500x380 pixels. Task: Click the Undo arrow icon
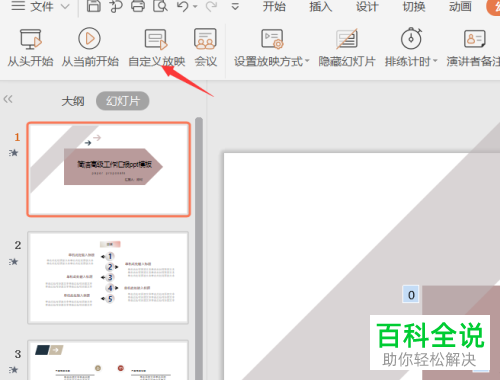point(183,6)
